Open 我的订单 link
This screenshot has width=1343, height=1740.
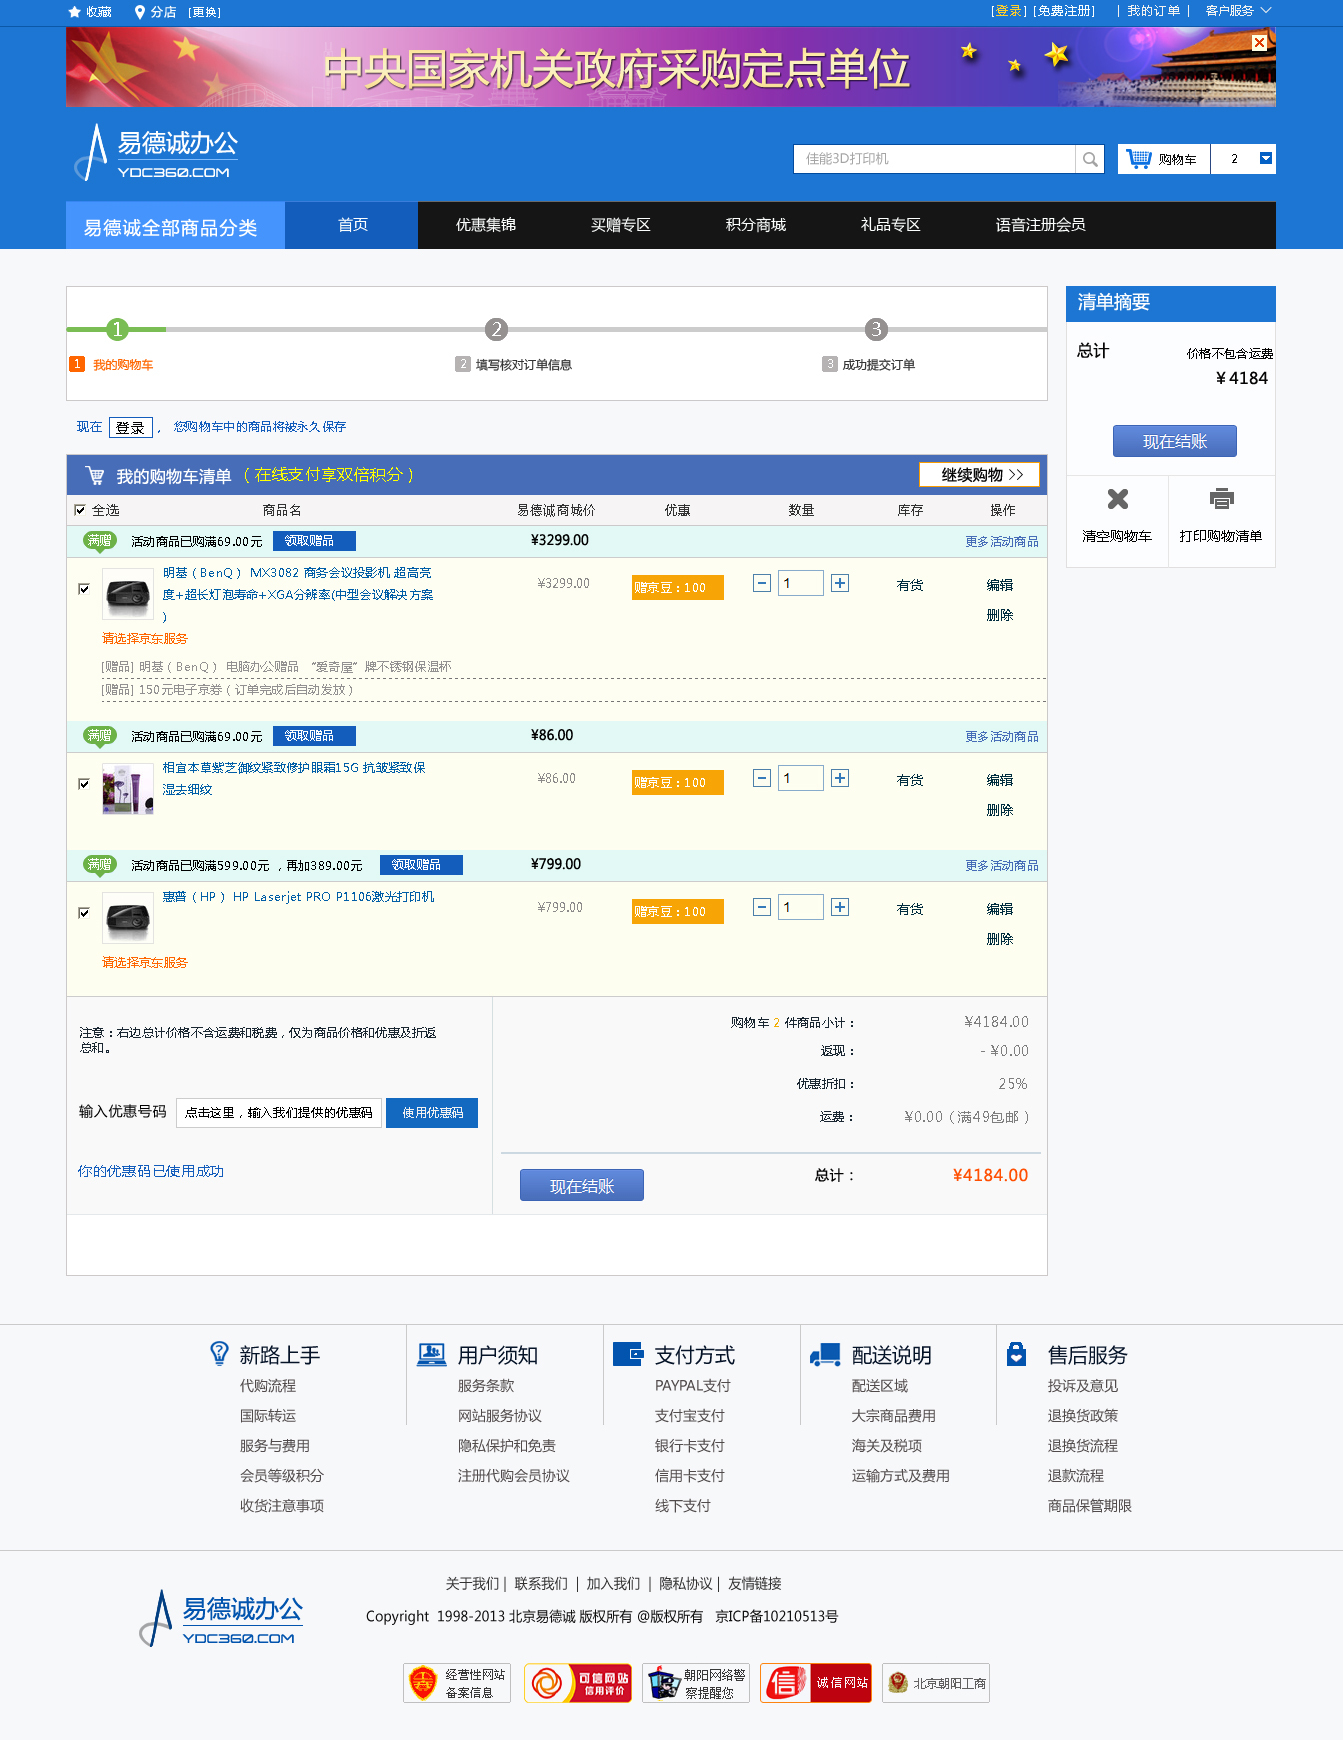pyautogui.click(x=1153, y=11)
